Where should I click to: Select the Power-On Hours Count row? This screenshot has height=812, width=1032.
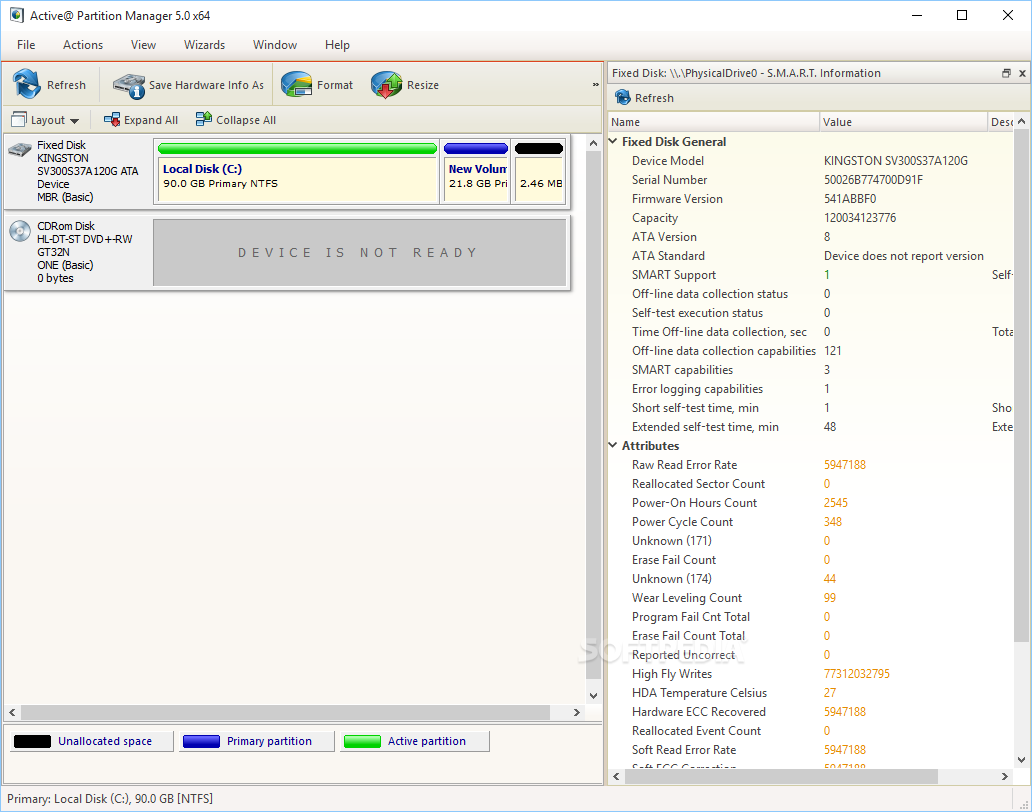click(x=811, y=503)
